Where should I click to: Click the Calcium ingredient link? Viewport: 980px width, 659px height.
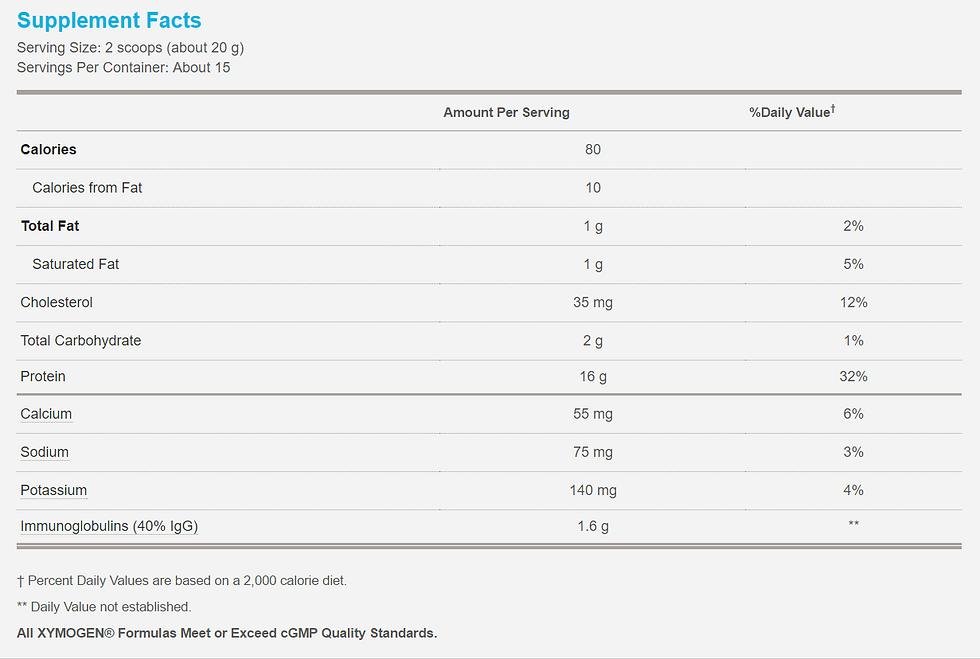point(46,414)
